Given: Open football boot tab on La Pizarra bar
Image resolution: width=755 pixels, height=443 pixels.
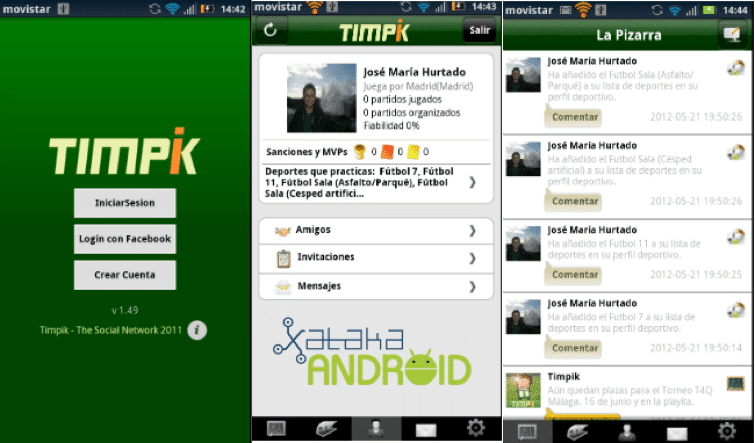Looking at the screenshot, I should pyautogui.click(x=578, y=431).
